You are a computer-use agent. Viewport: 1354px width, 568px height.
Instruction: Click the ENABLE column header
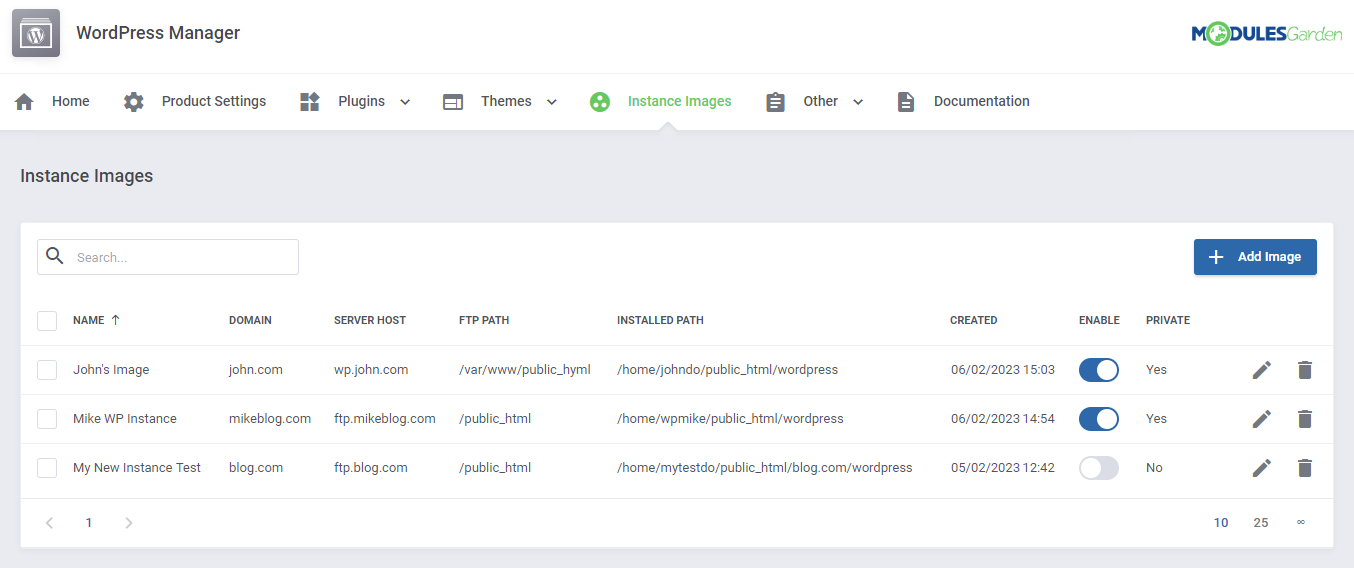pos(1099,321)
